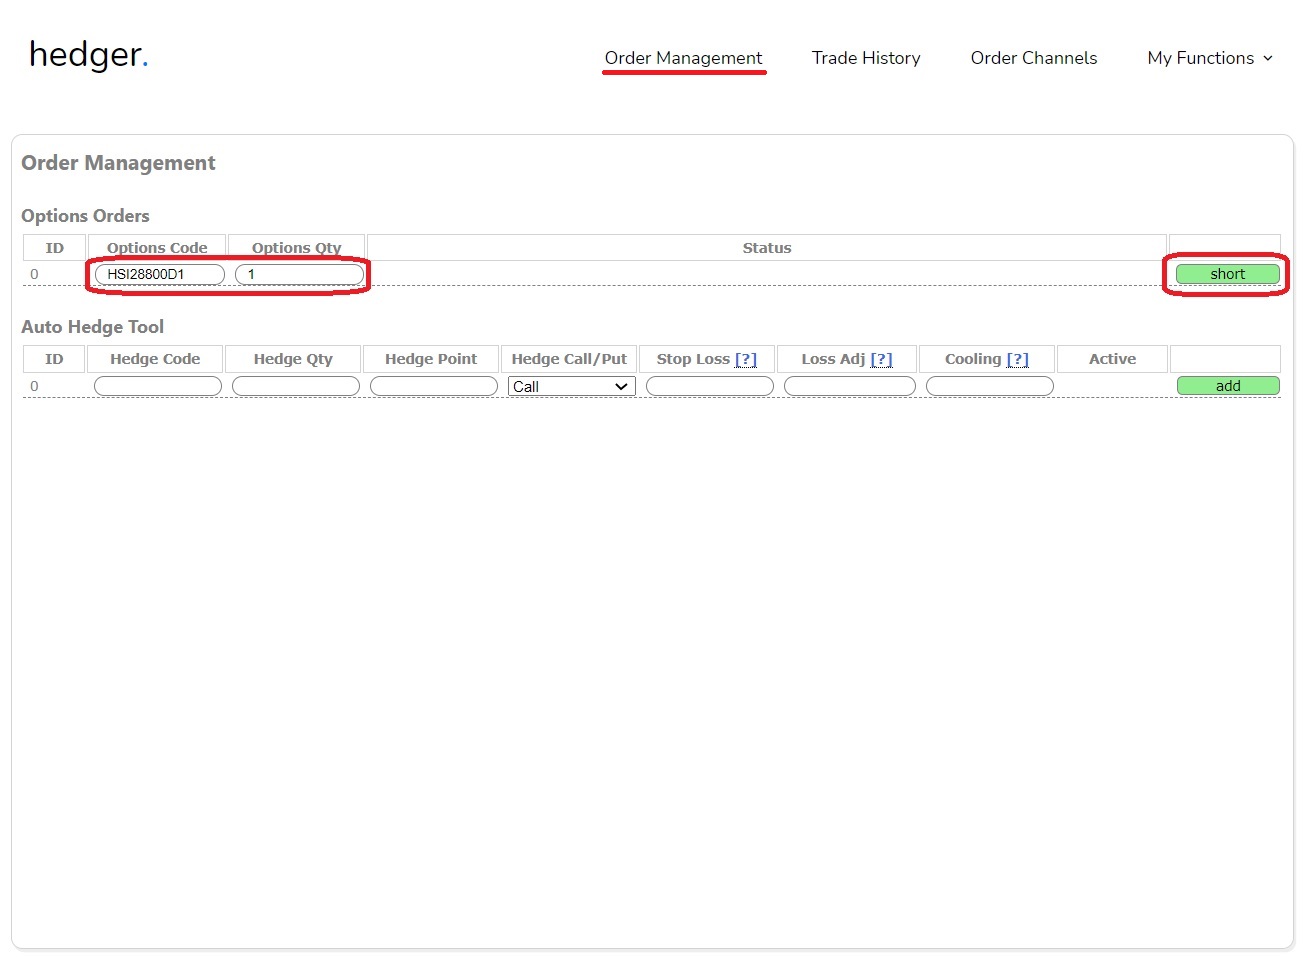Open the Order Channels page
The height and width of the screenshot is (958, 1304).
tap(1033, 58)
